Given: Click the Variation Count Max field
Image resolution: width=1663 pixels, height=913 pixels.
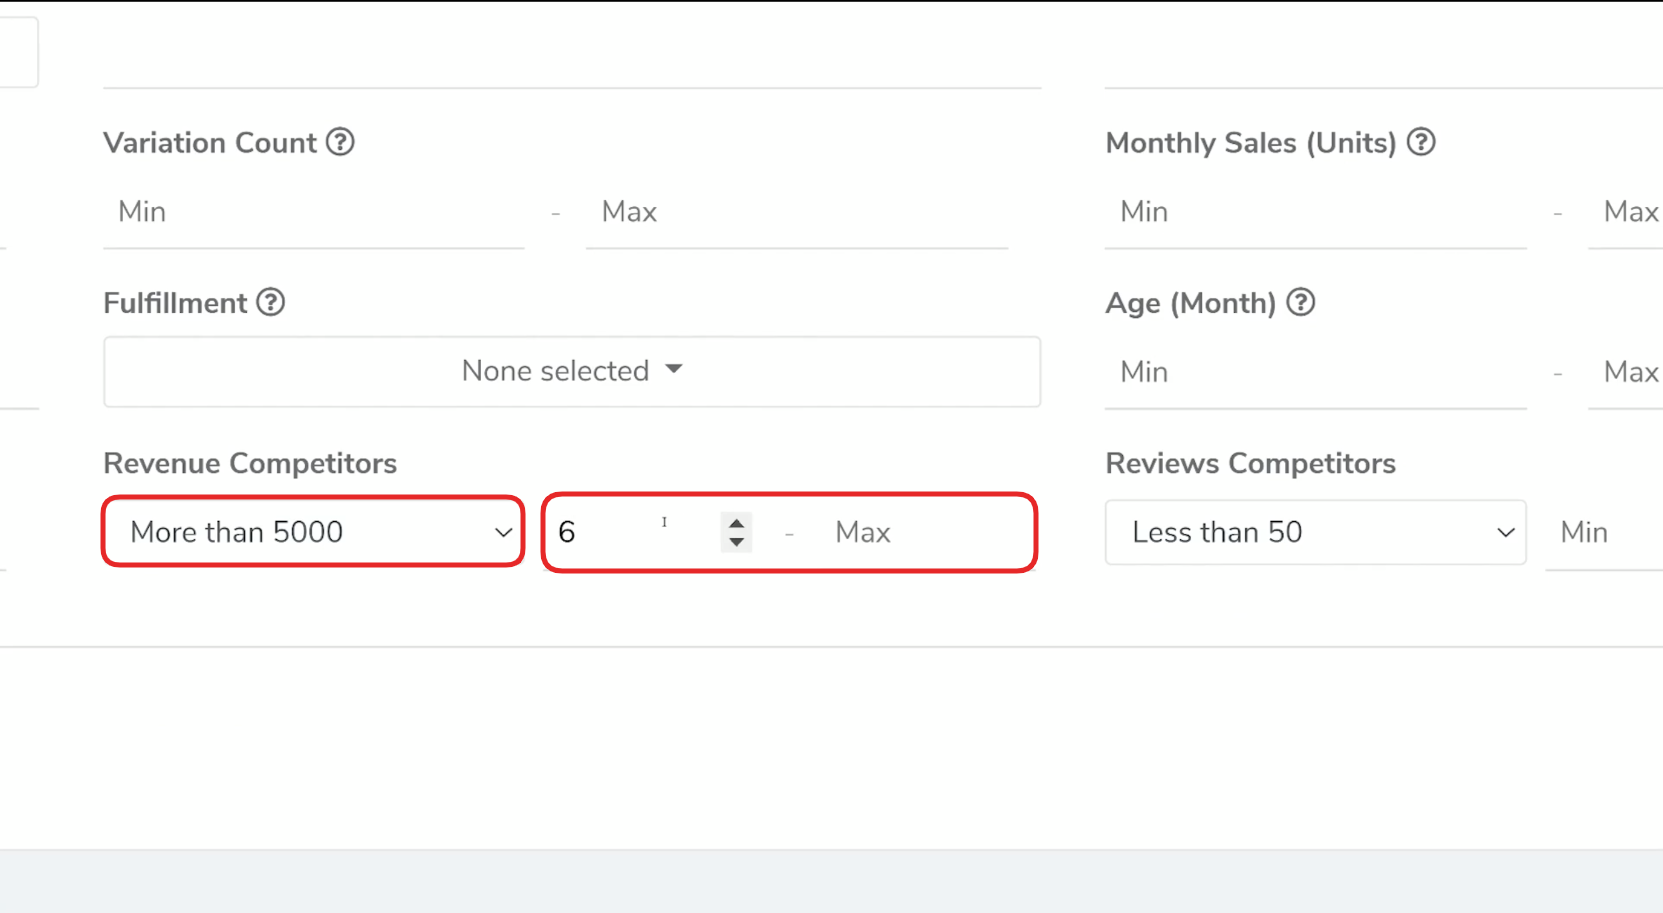Looking at the screenshot, I should (x=796, y=212).
